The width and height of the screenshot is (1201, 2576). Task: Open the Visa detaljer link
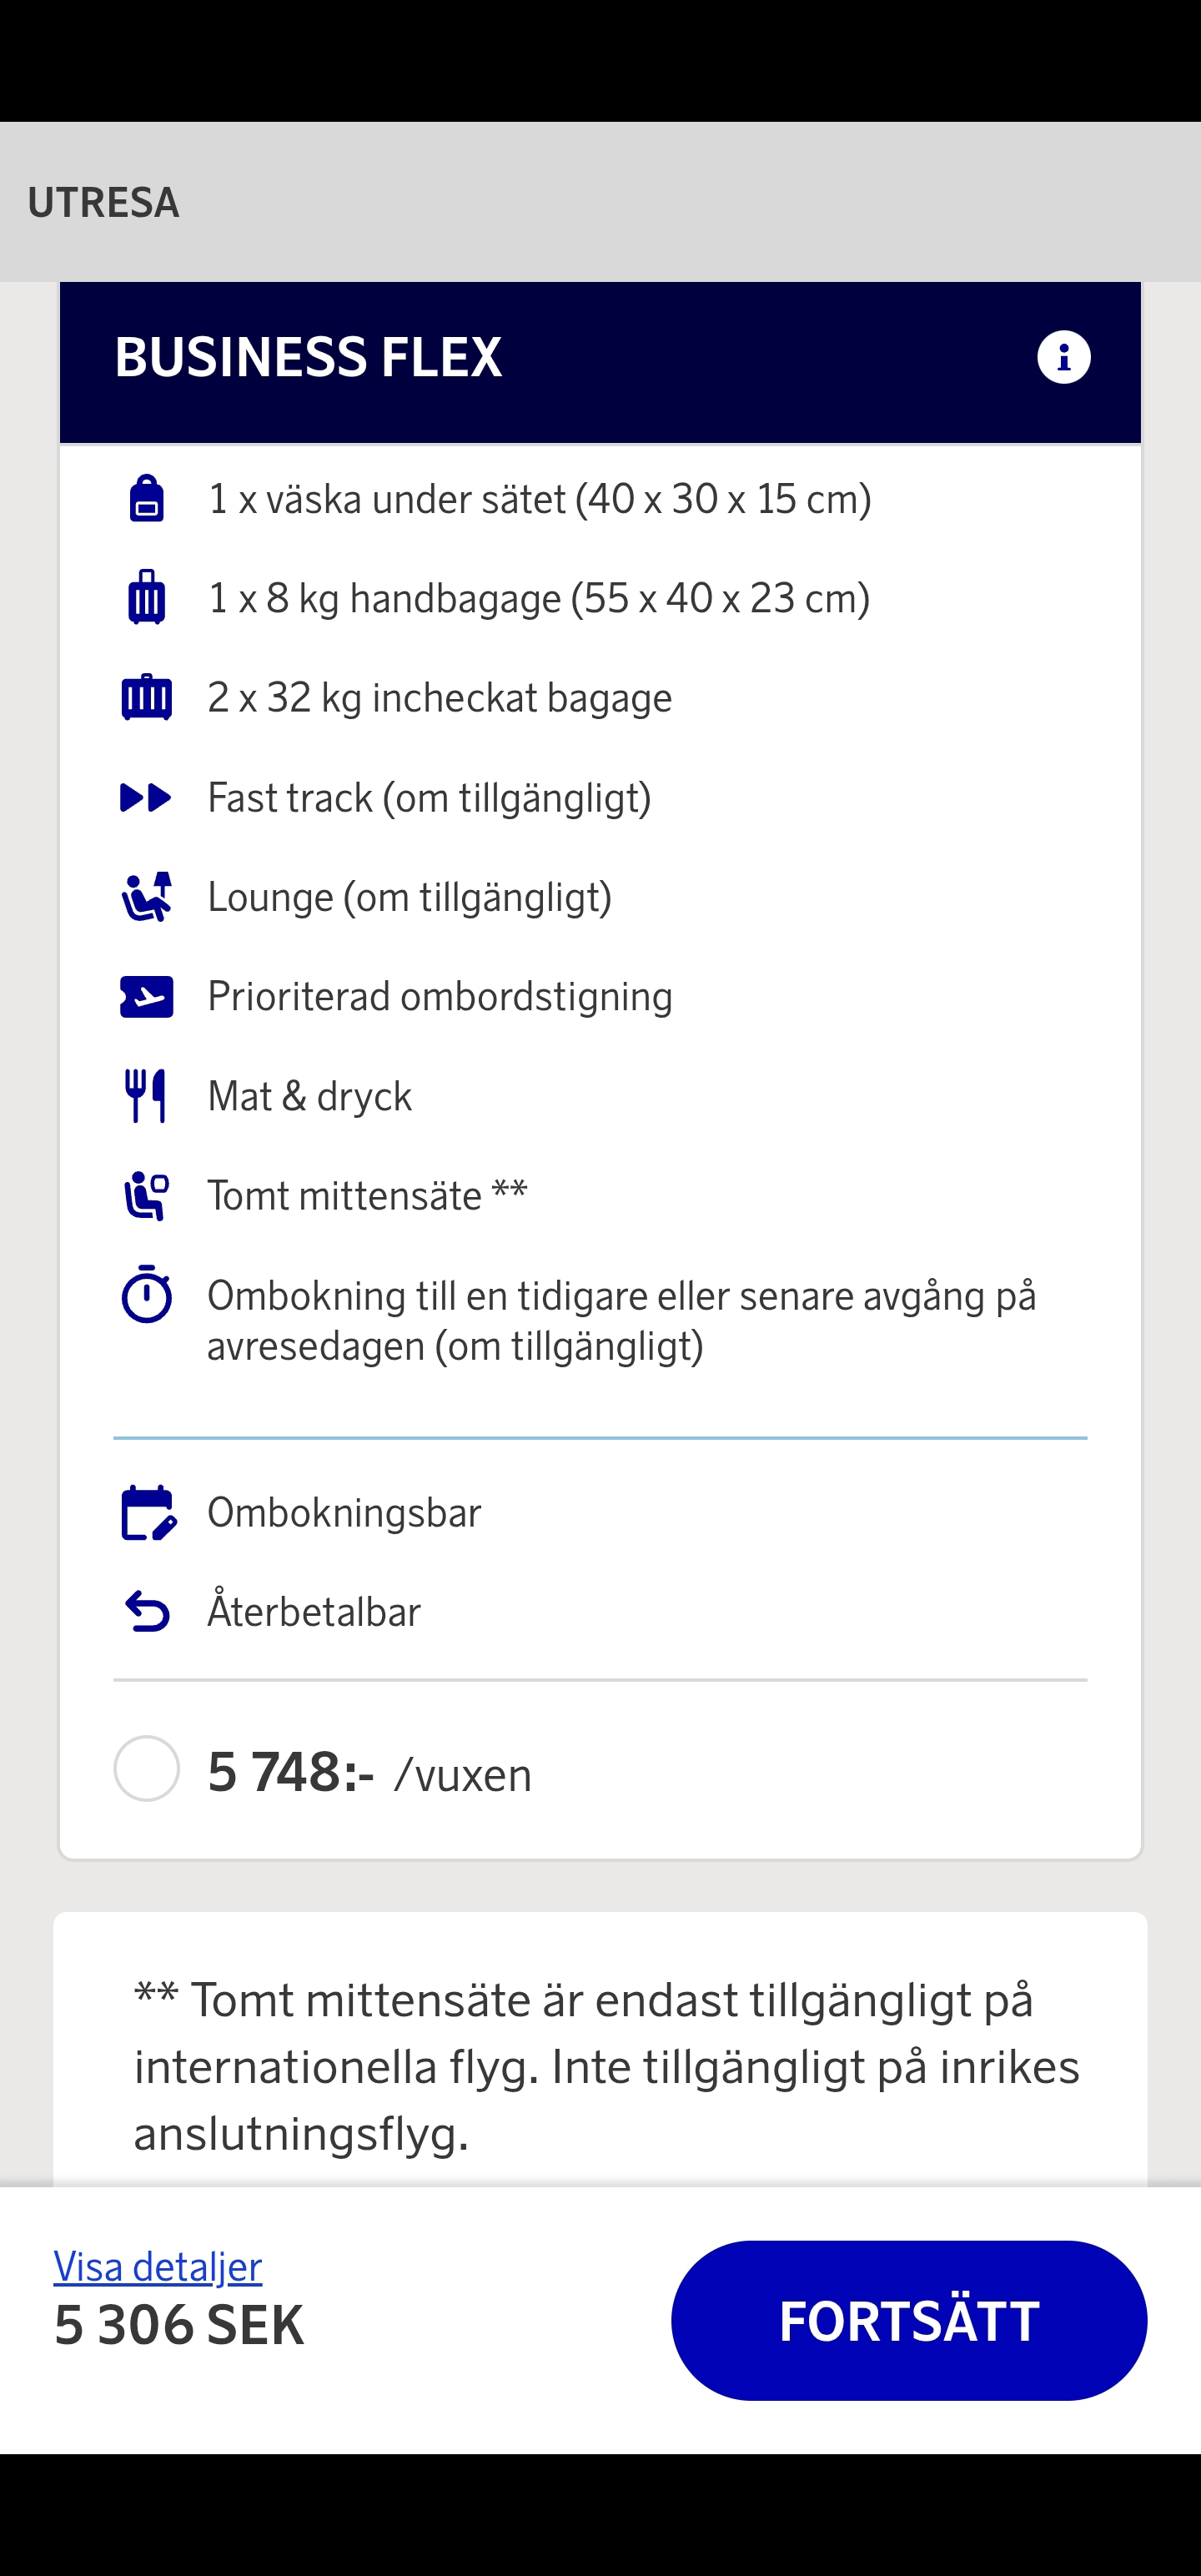pos(158,2267)
